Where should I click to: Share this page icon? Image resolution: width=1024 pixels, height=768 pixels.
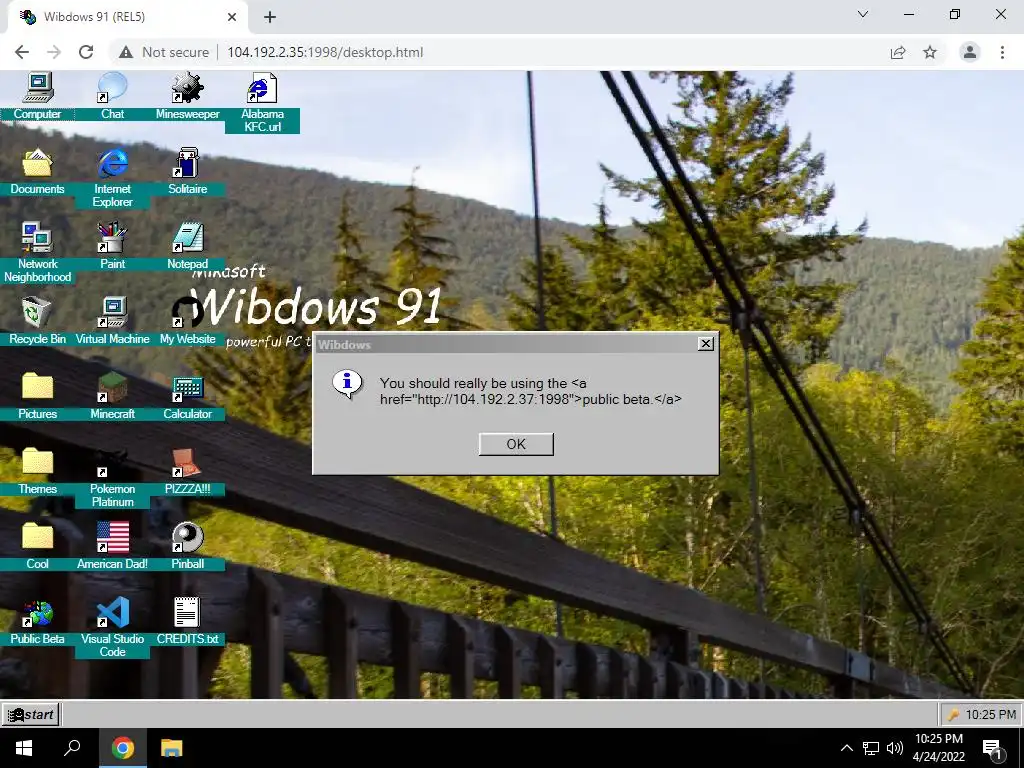[x=898, y=52]
